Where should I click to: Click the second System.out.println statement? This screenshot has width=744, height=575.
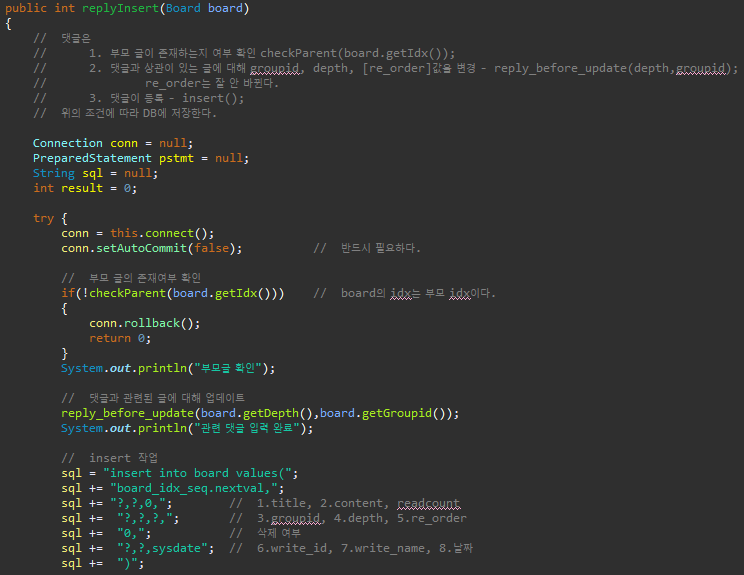(x=187, y=428)
